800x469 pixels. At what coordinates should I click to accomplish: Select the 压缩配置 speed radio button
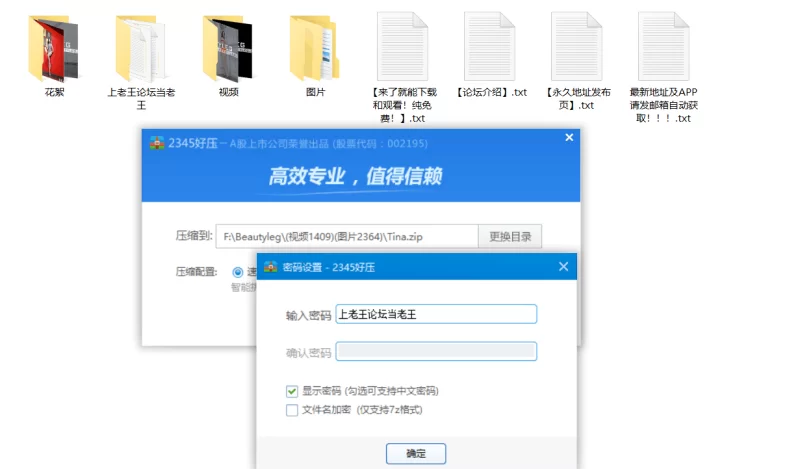coord(237,272)
